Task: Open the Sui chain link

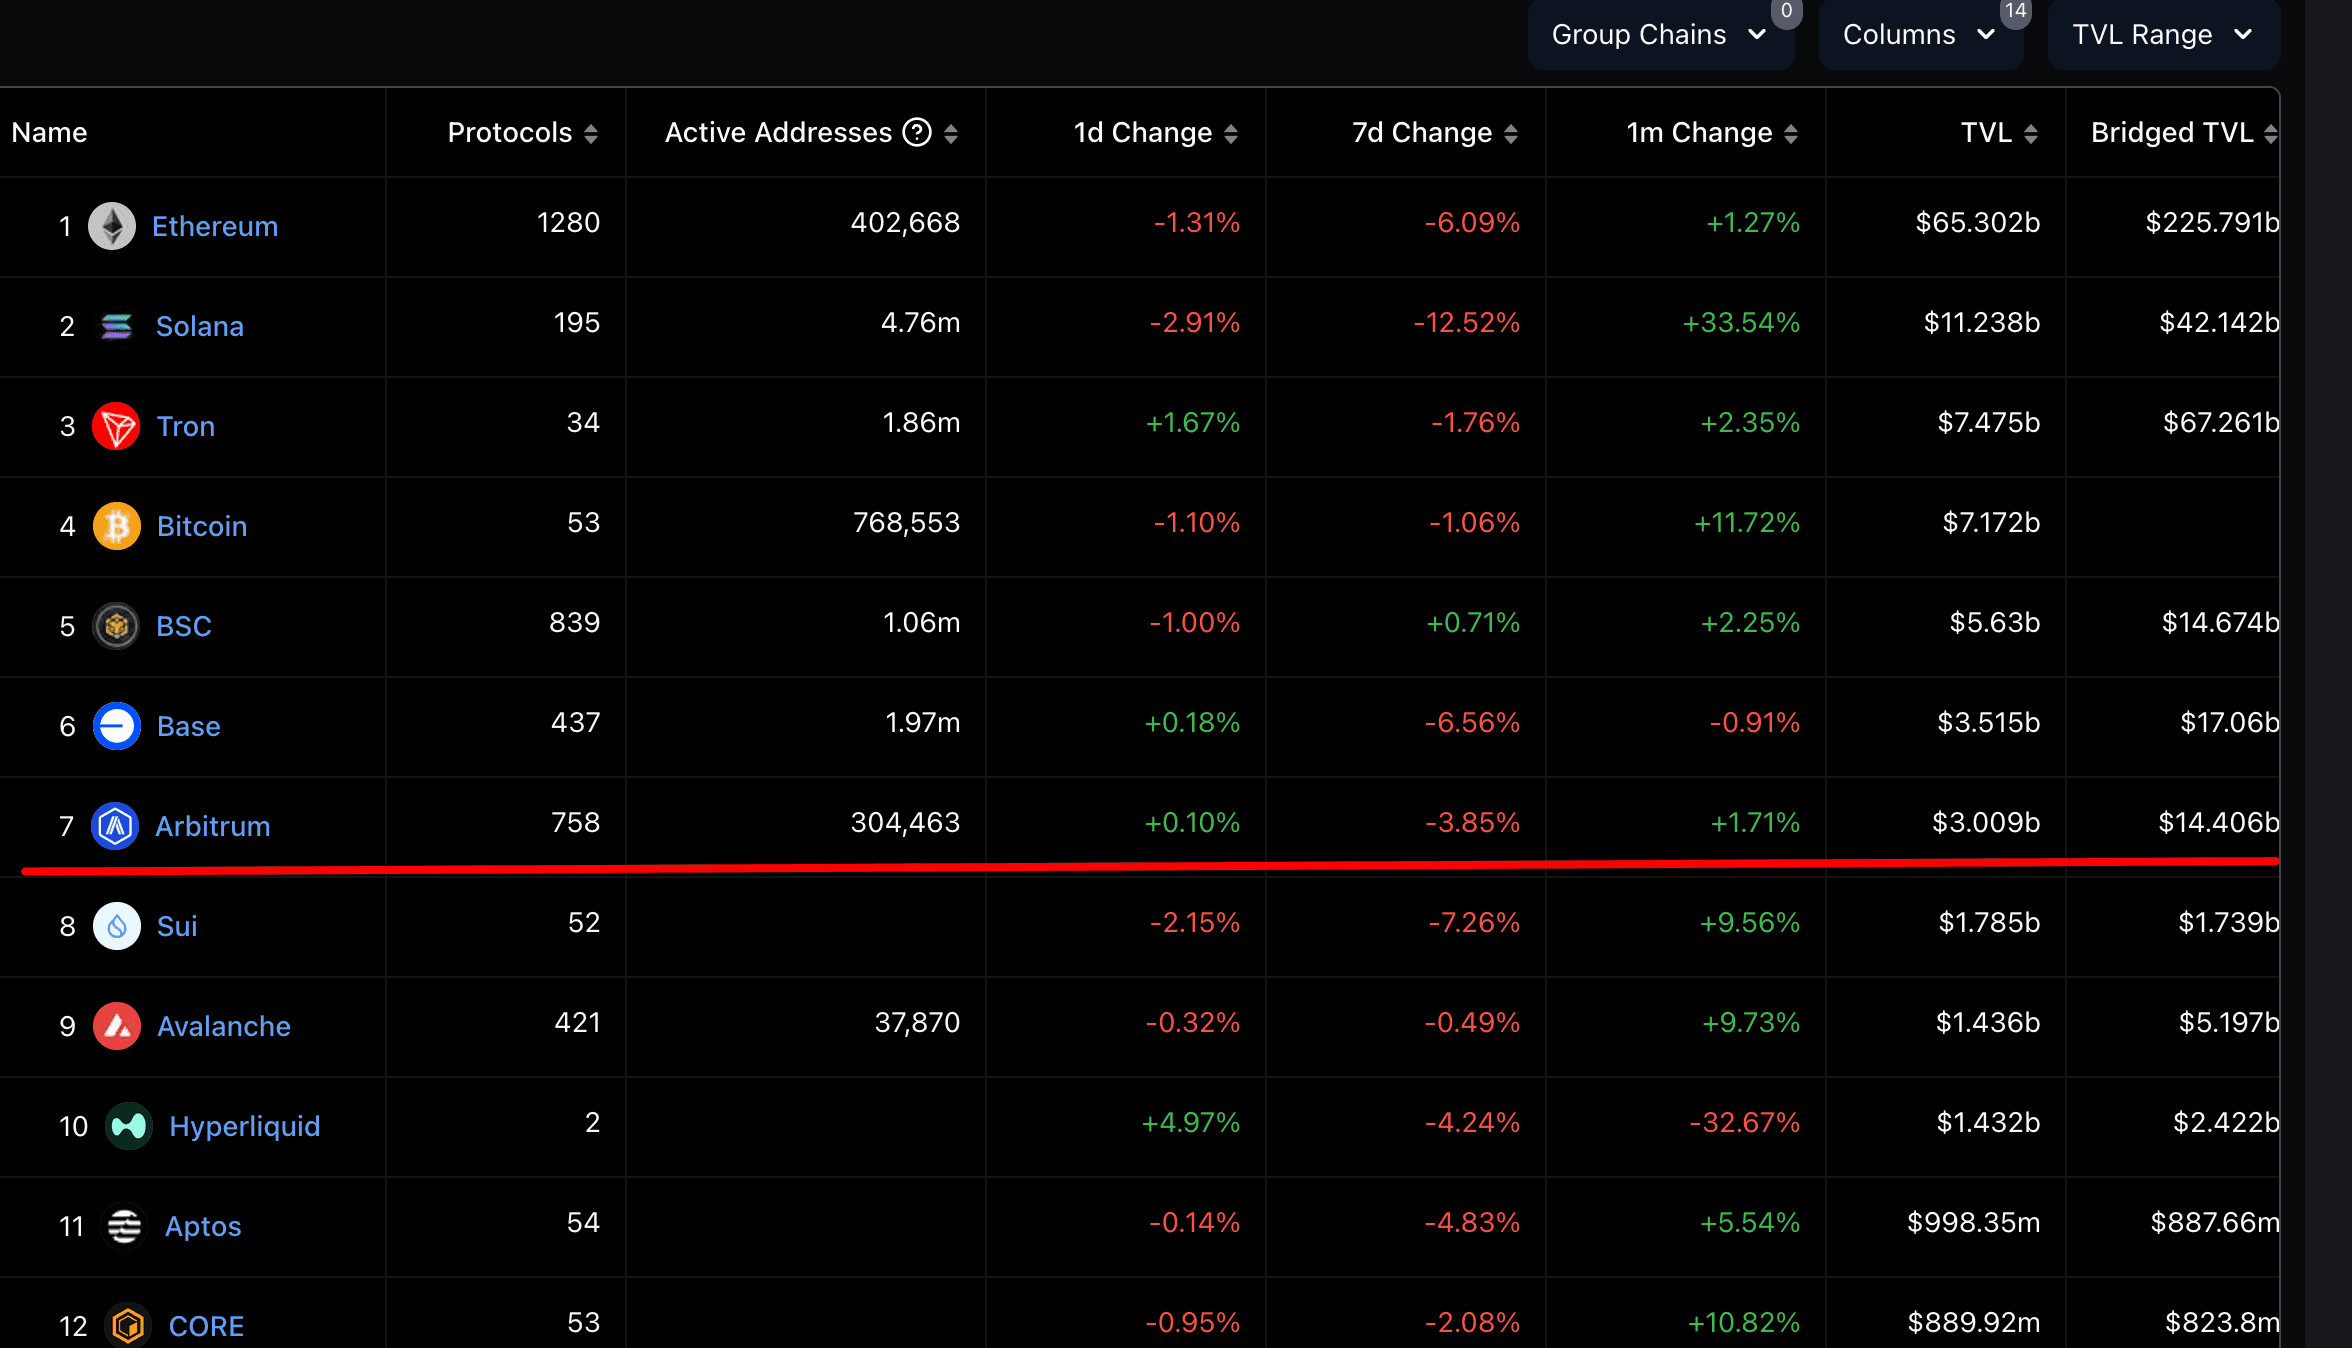Action: point(177,926)
